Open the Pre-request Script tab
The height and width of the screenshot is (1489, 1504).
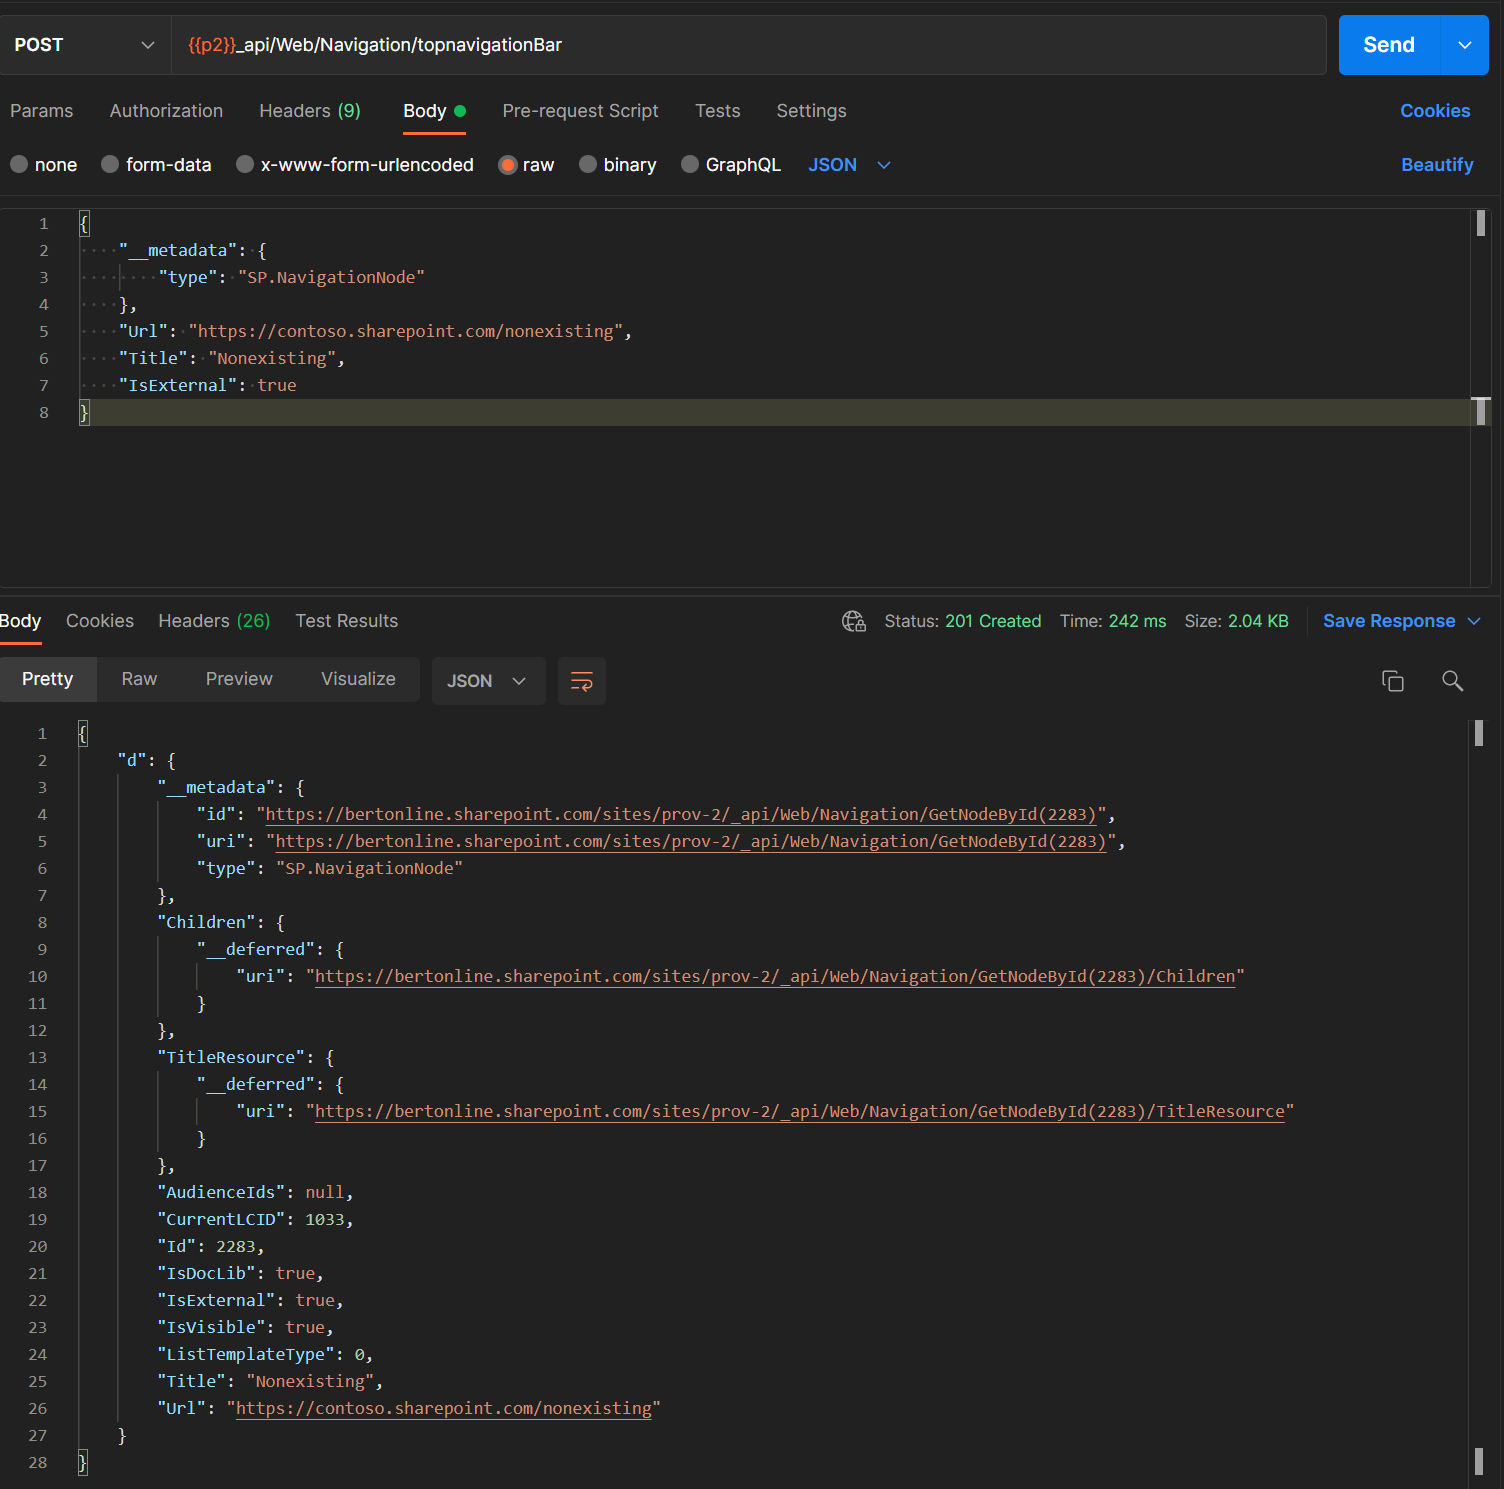[x=581, y=111]
